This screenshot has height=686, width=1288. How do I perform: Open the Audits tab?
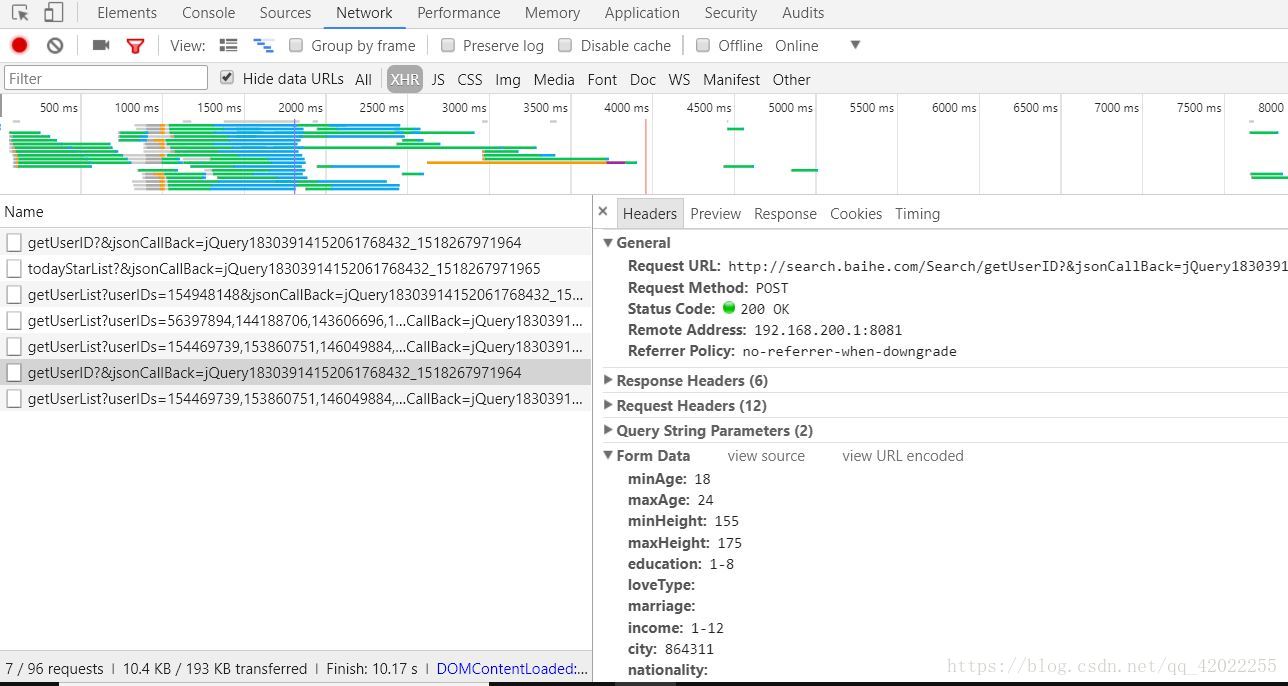pos(803,13)
